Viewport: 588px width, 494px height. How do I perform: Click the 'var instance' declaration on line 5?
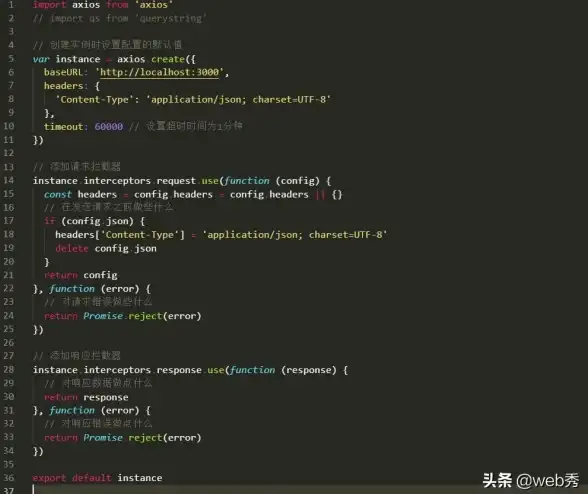point(67,59)
